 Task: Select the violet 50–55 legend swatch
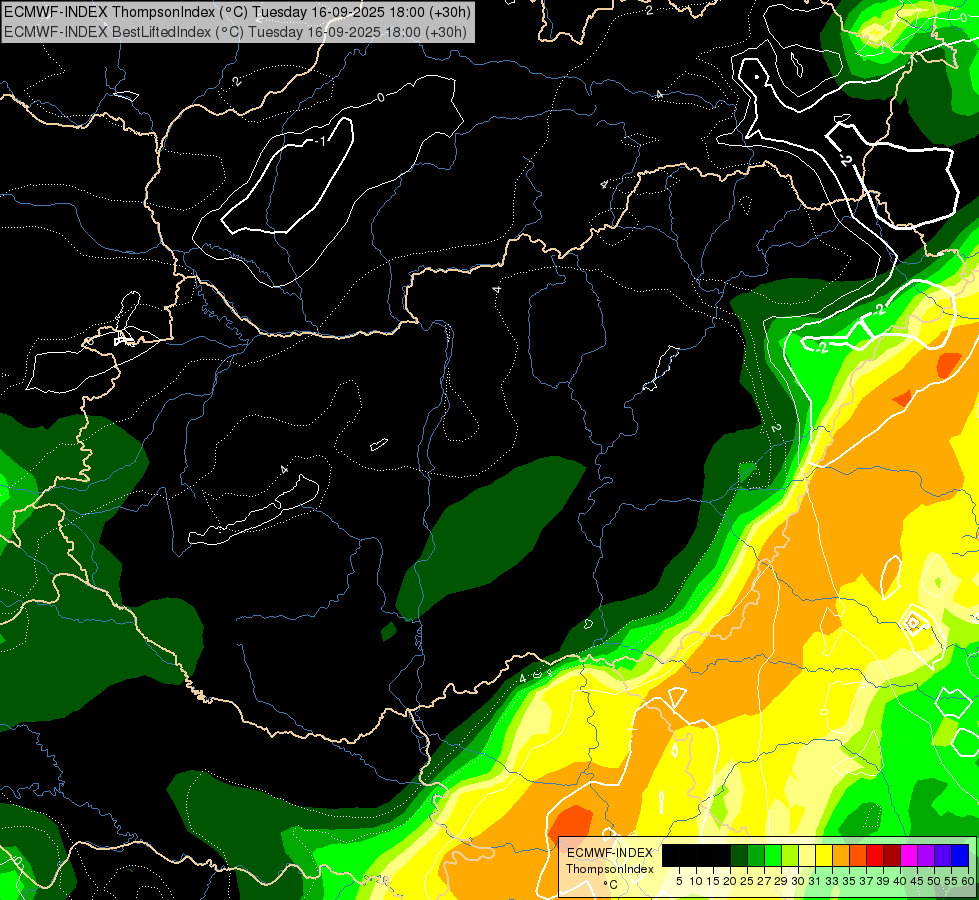[943, 855]
